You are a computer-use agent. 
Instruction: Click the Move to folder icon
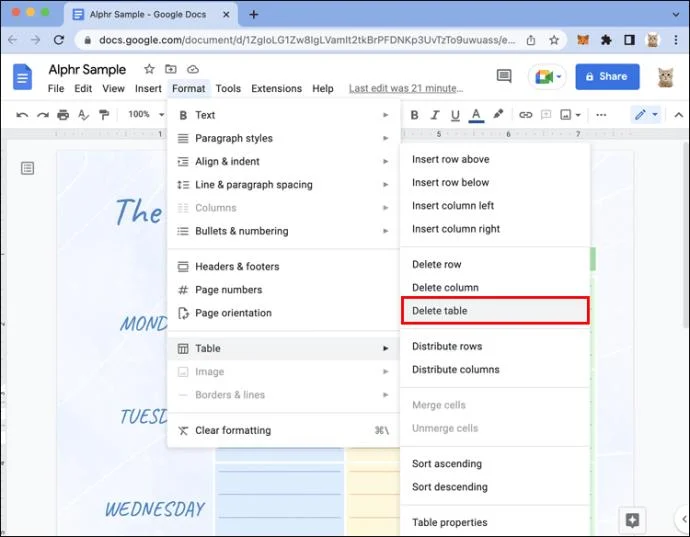tap(171, 69)
